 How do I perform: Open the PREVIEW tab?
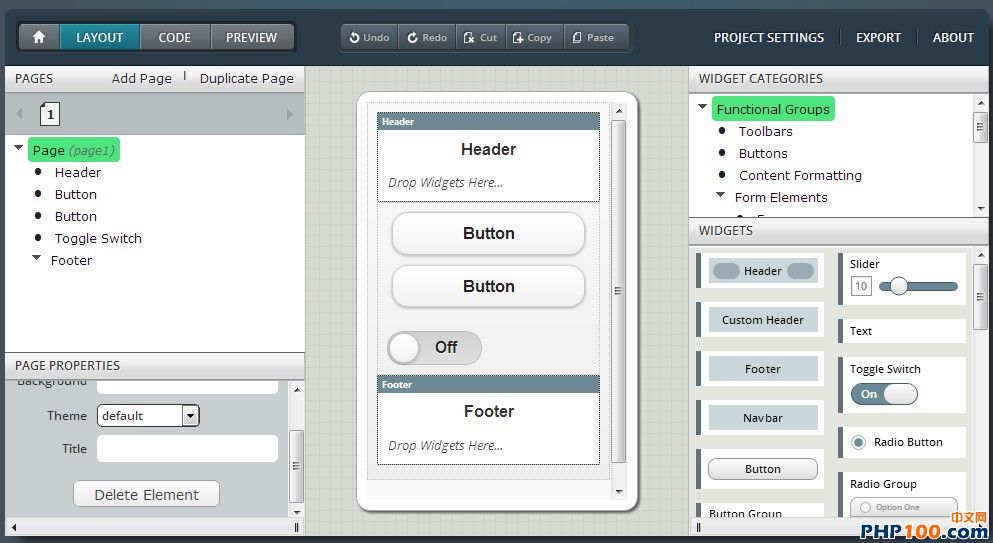pos(251,37)
